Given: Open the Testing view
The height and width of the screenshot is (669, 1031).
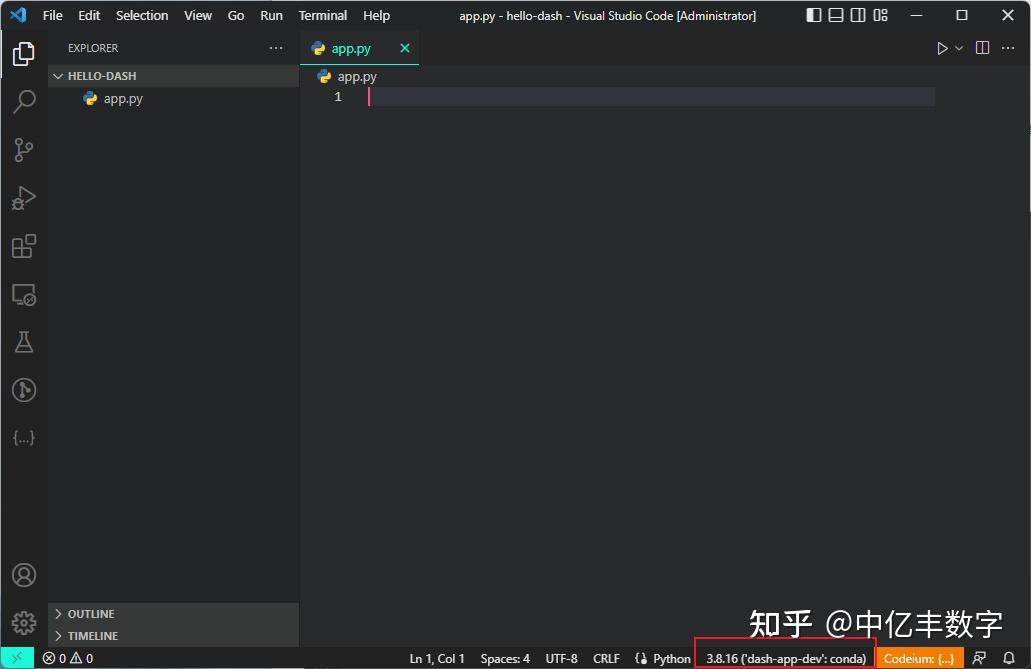Looking at the screenshot, I should [x=24, y=342].
